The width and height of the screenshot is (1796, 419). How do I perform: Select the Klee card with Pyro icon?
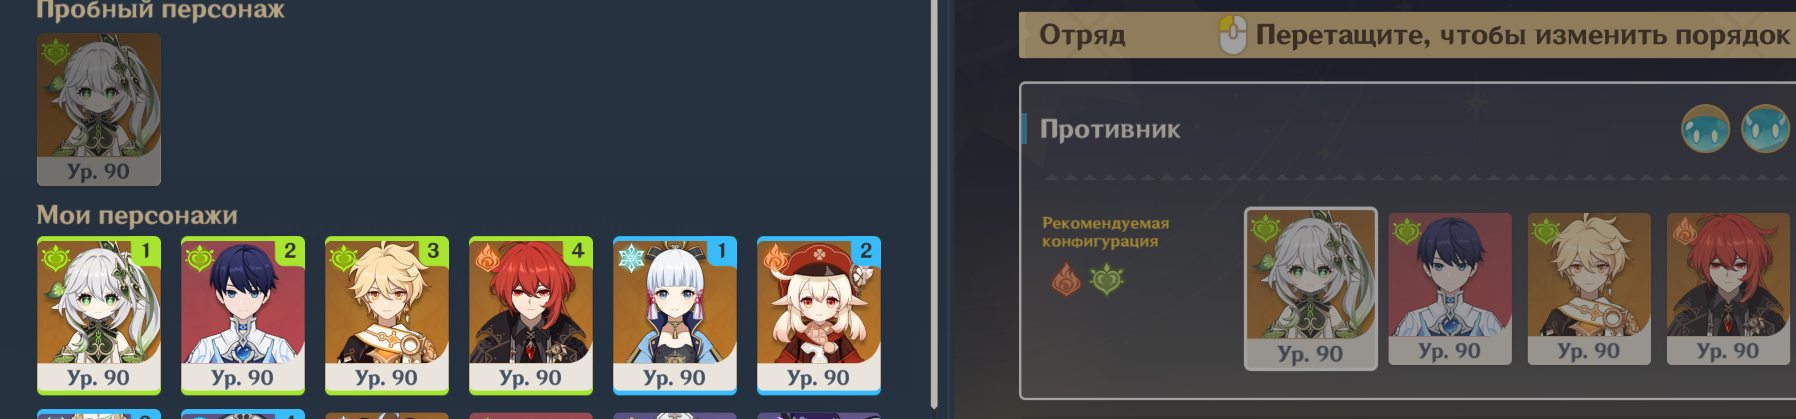819,315
